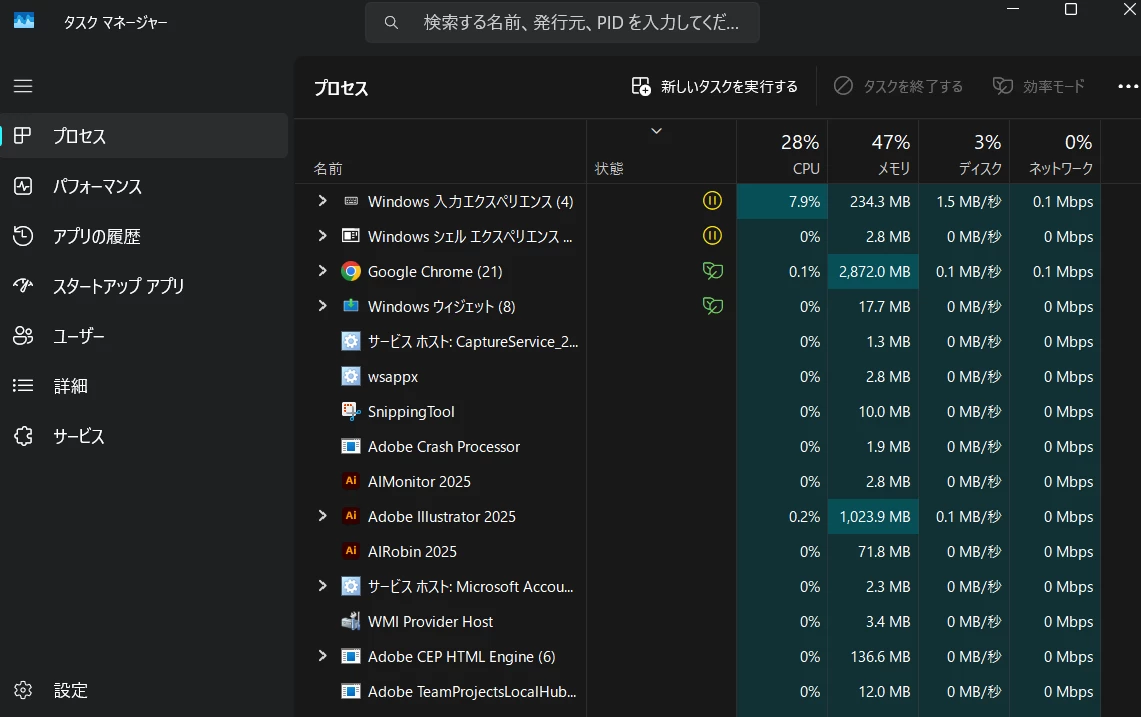Open the サービス tab
1141x717 pixels.
pos(145,436)
